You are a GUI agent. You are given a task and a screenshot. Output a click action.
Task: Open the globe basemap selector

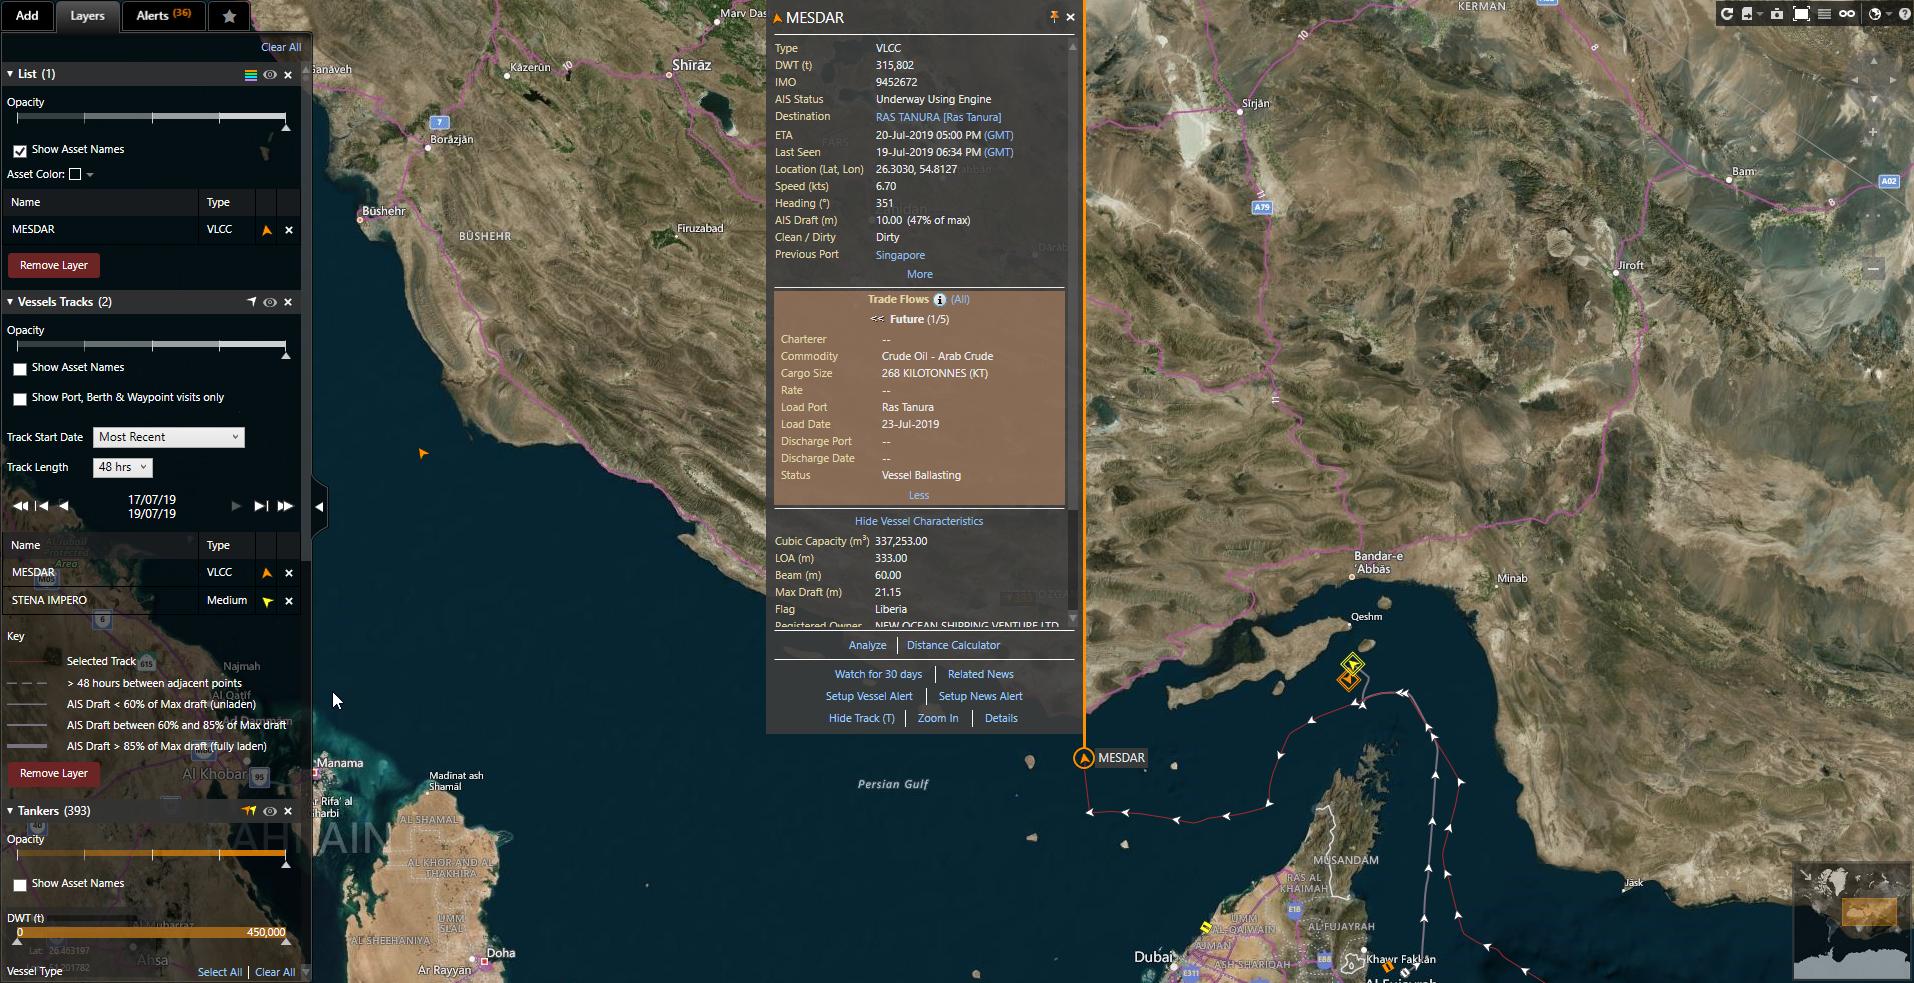pyautogui.click(x=1875, y=14)
